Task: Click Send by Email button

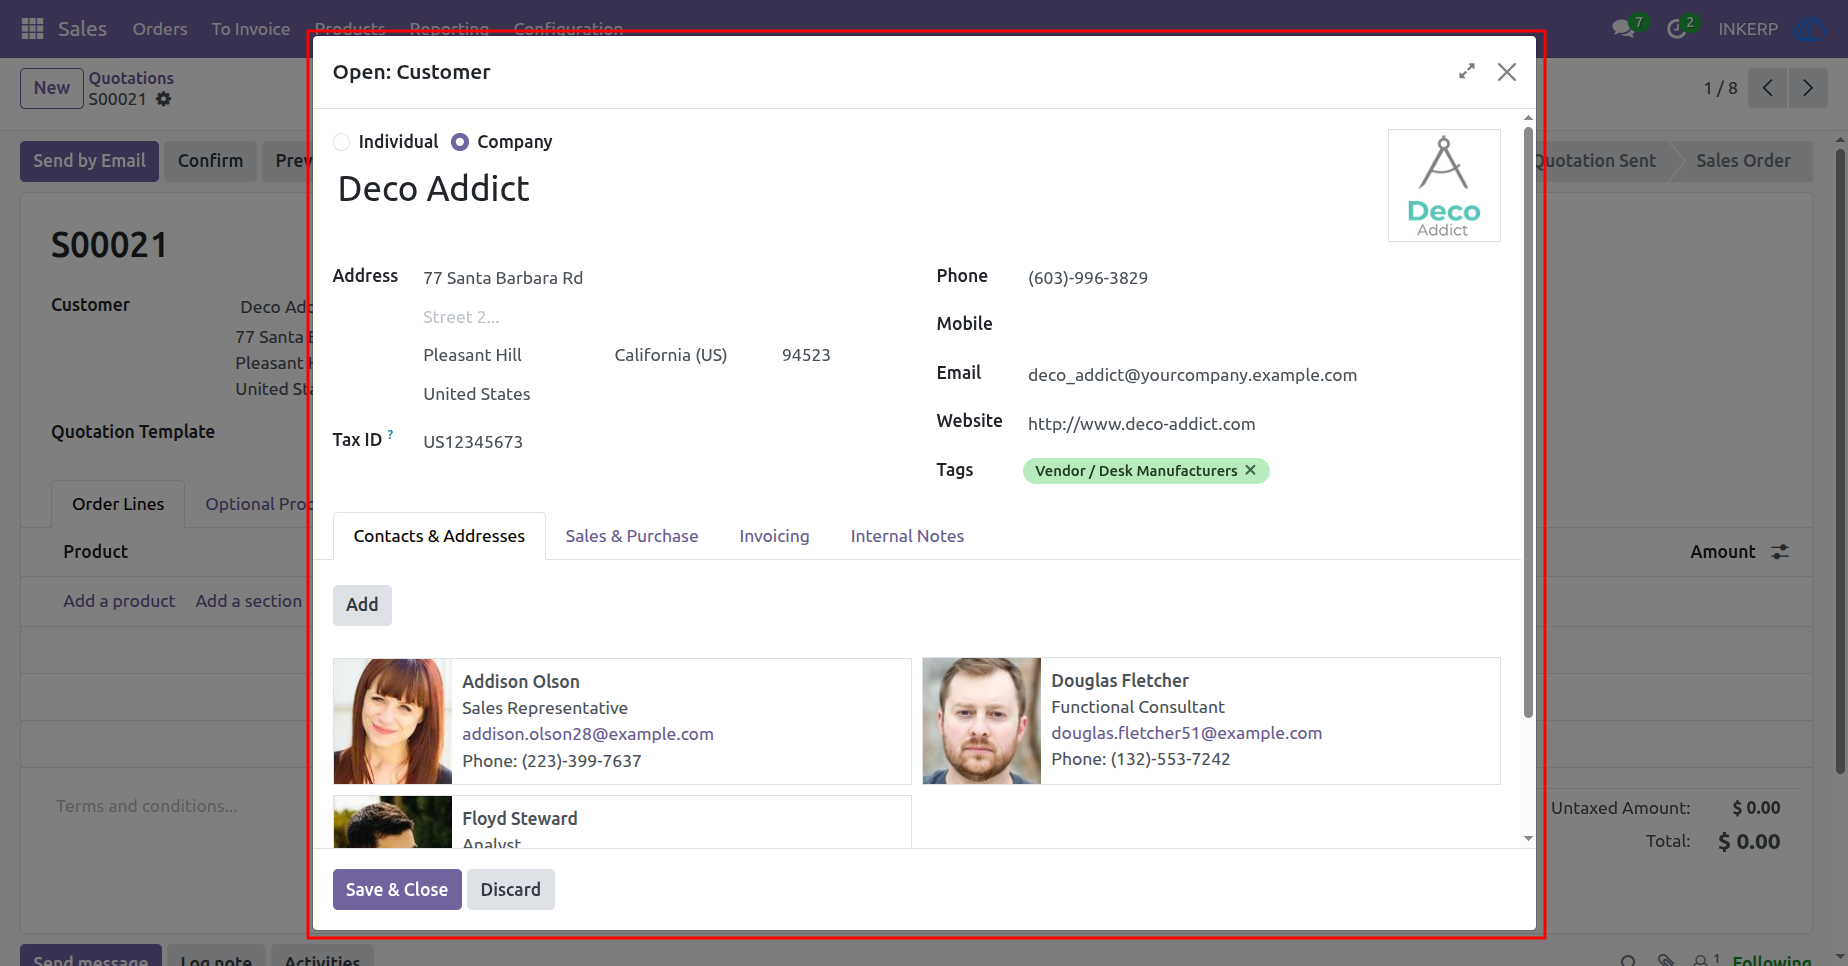Action: point(89,161)
